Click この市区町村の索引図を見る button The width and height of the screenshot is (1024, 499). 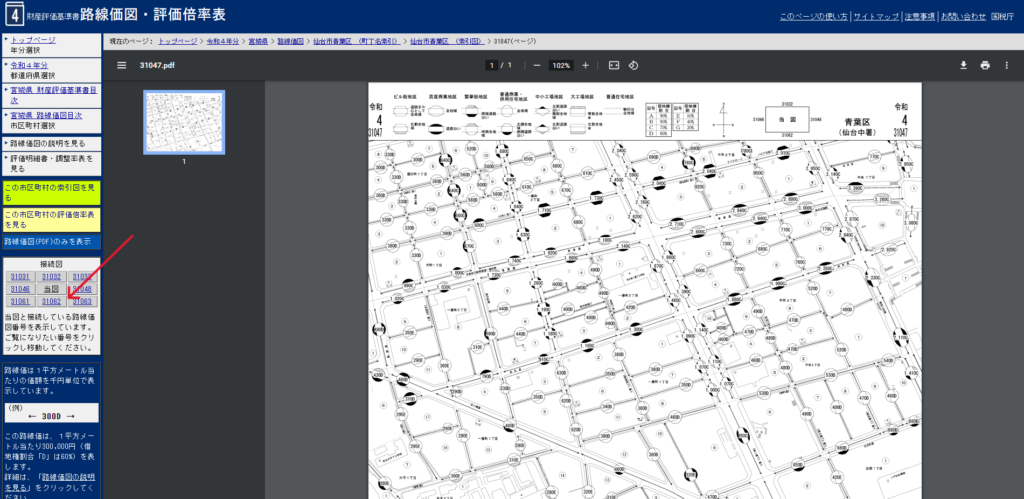52,192
